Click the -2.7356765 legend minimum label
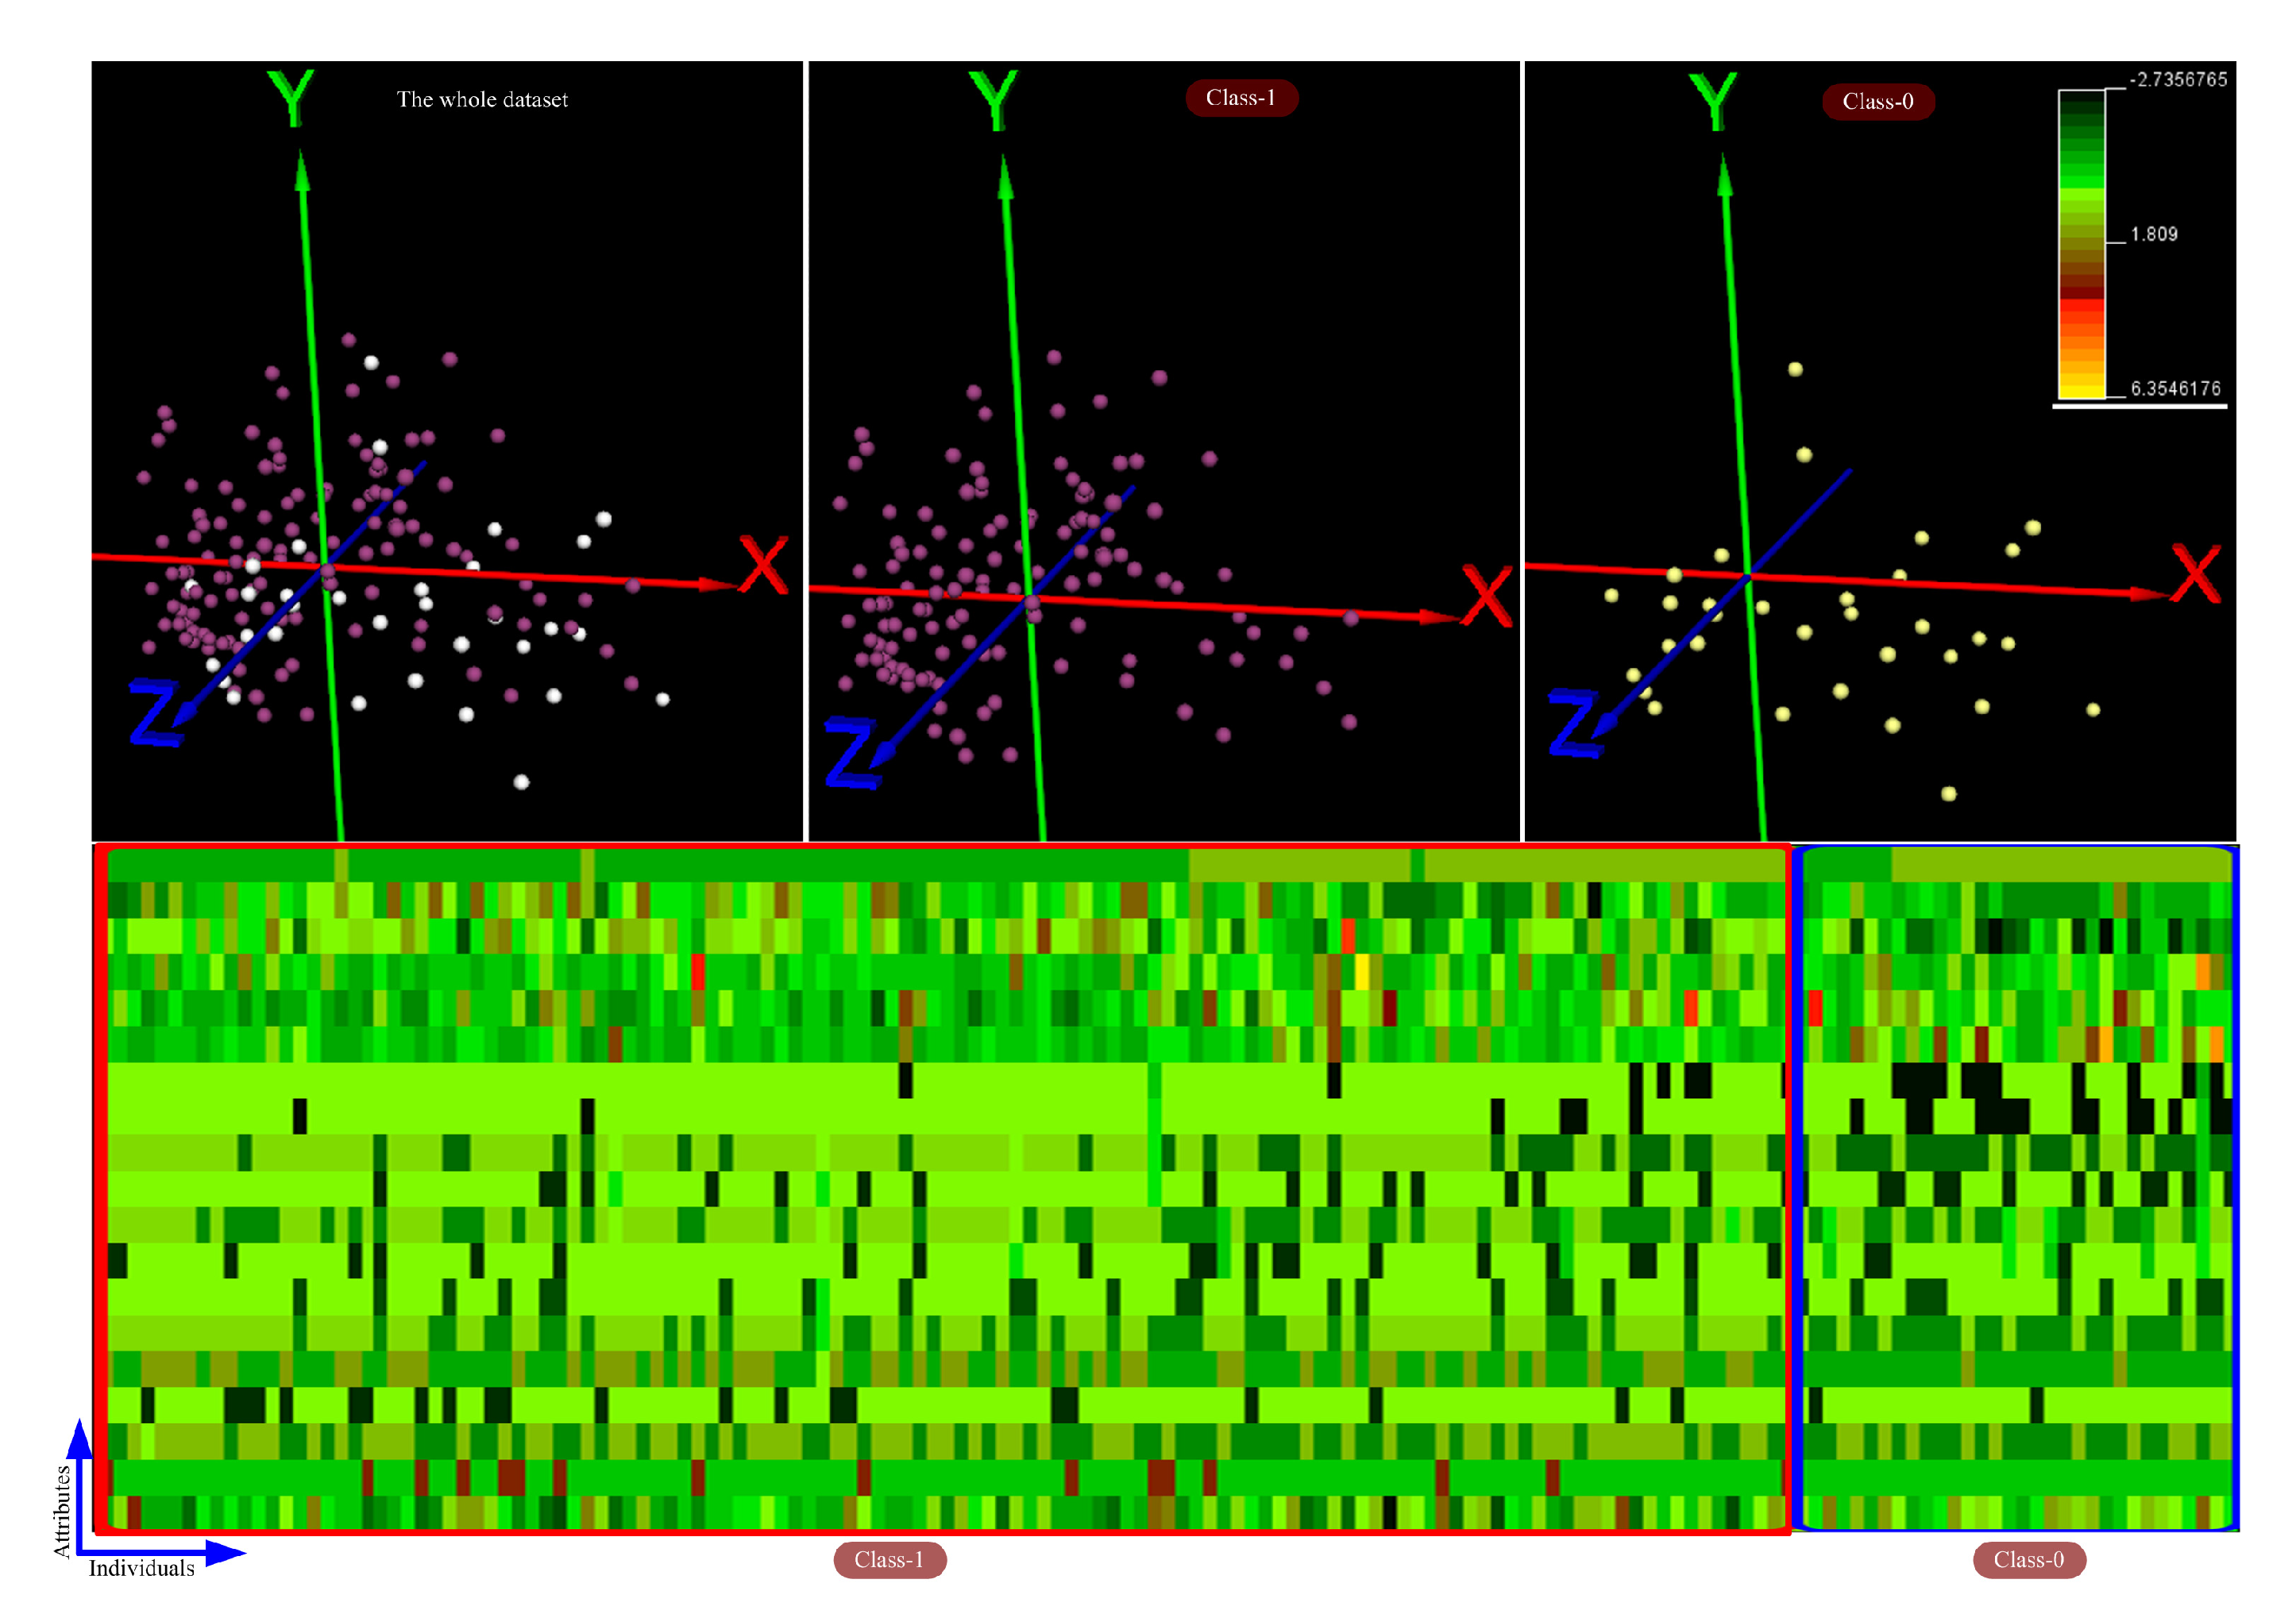The height and width of the screenshot is (1618, 2296). click(x=2178, y=80)
